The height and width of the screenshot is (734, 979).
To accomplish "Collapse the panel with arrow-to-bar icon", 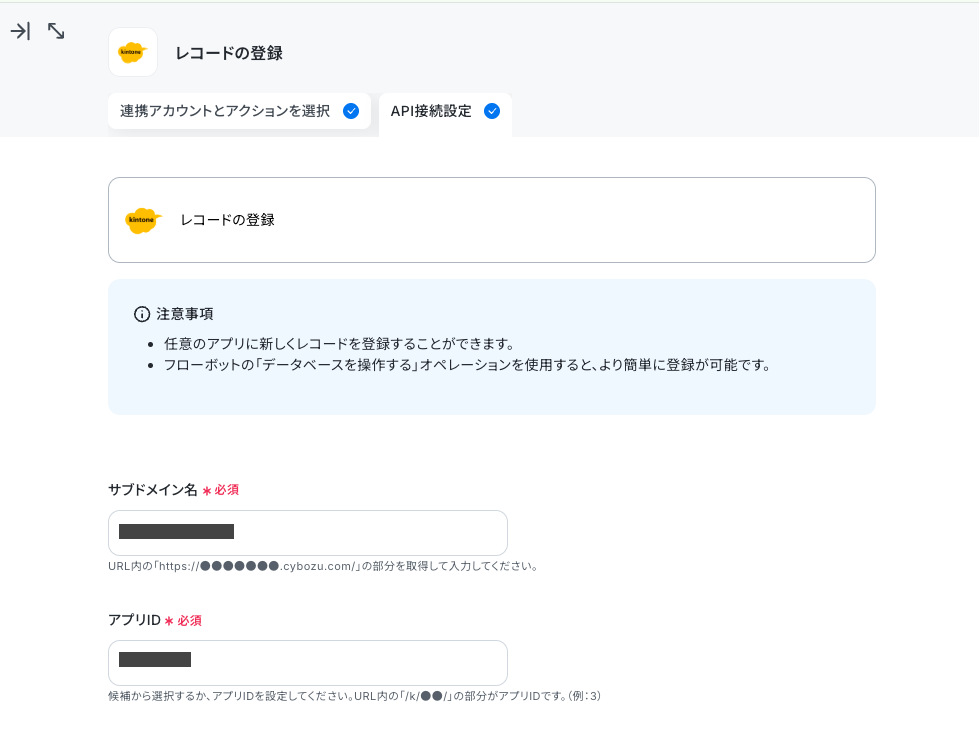I will coord(21,31).
